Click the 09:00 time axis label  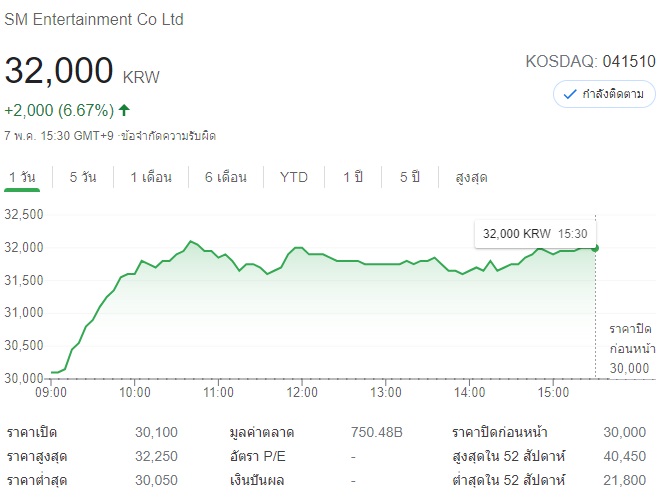coord(51,392)
